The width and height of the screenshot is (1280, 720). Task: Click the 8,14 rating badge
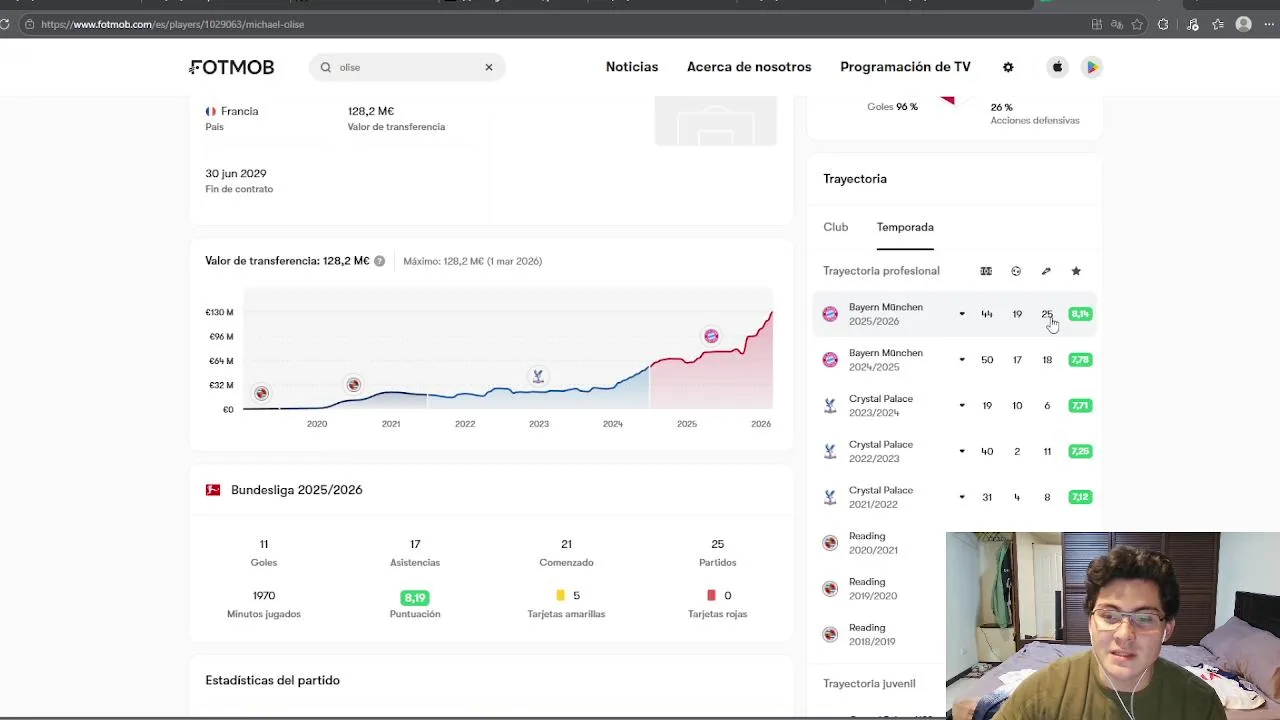coord(1080,314)
